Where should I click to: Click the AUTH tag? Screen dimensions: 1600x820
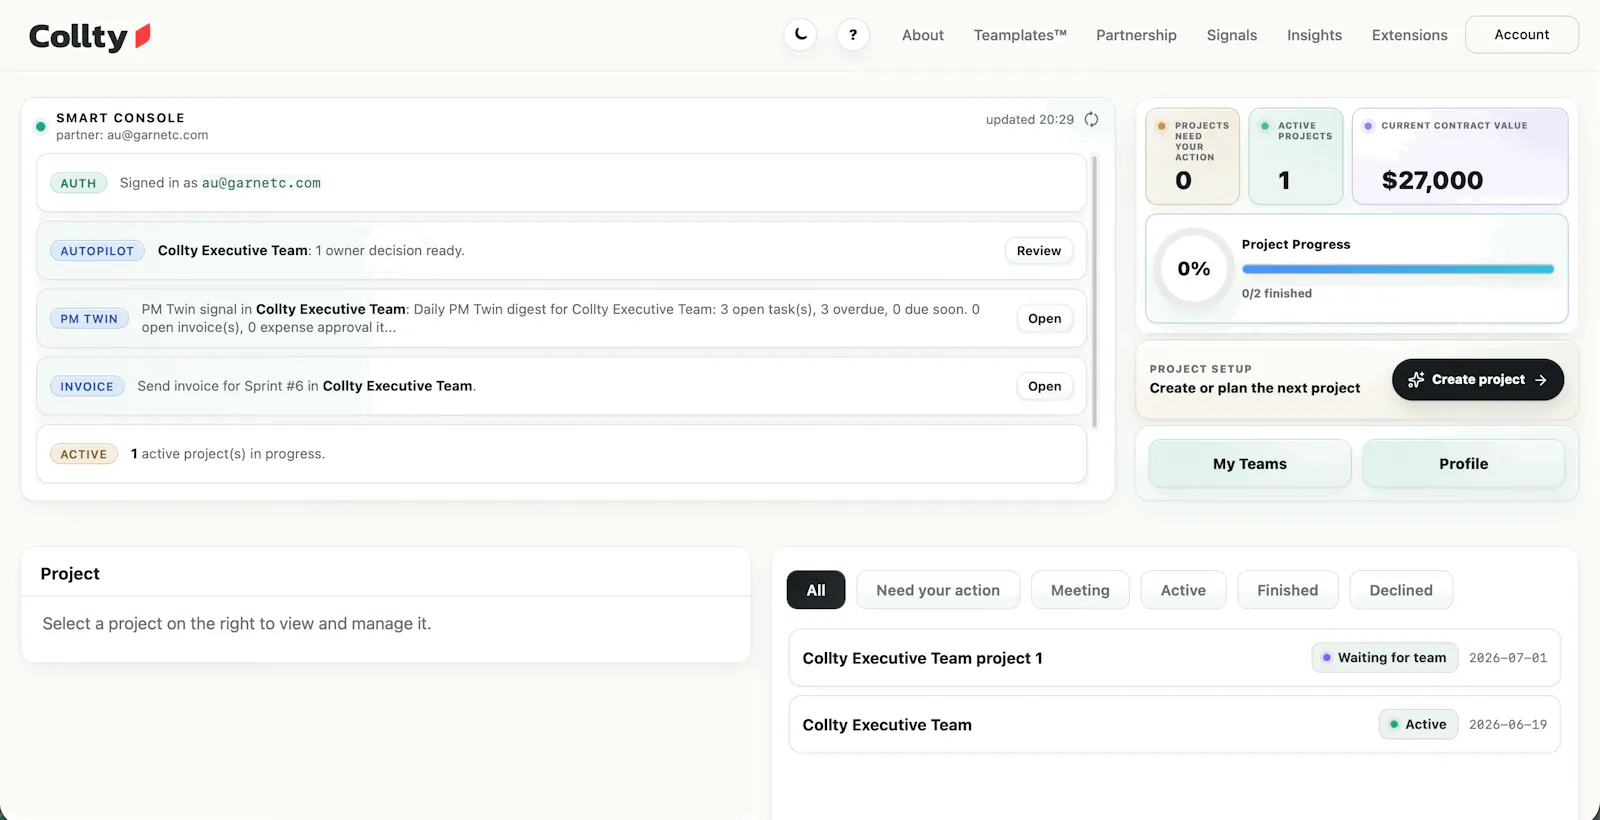[x=78, y=183]
